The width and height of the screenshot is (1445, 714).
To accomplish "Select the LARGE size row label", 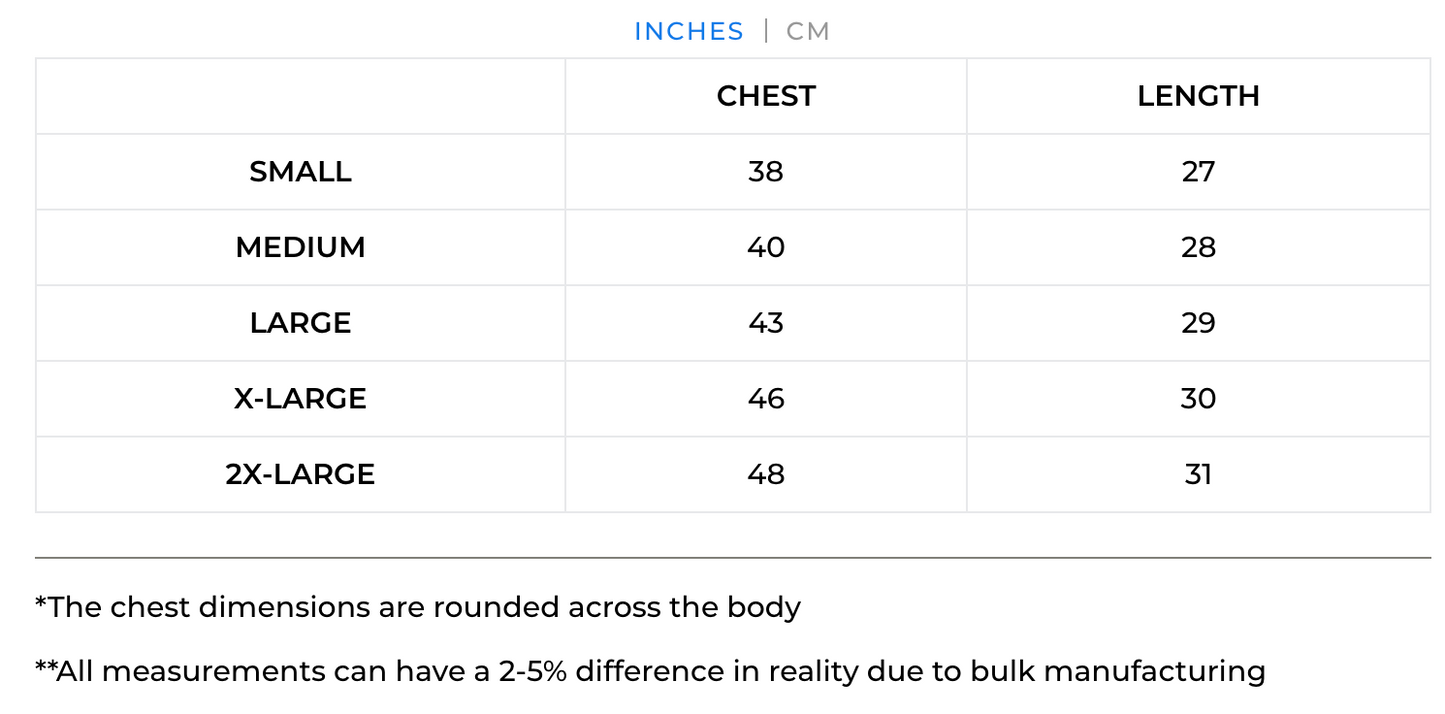I will [300, 323].
